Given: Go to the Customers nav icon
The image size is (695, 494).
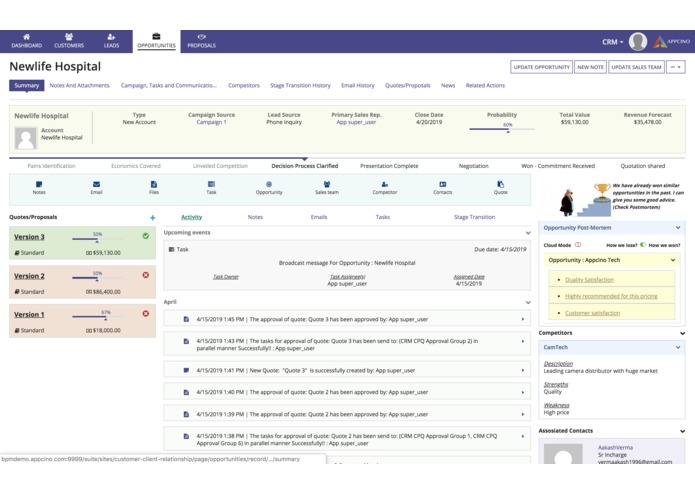Looking at the screenshot, I should (69, 37).
